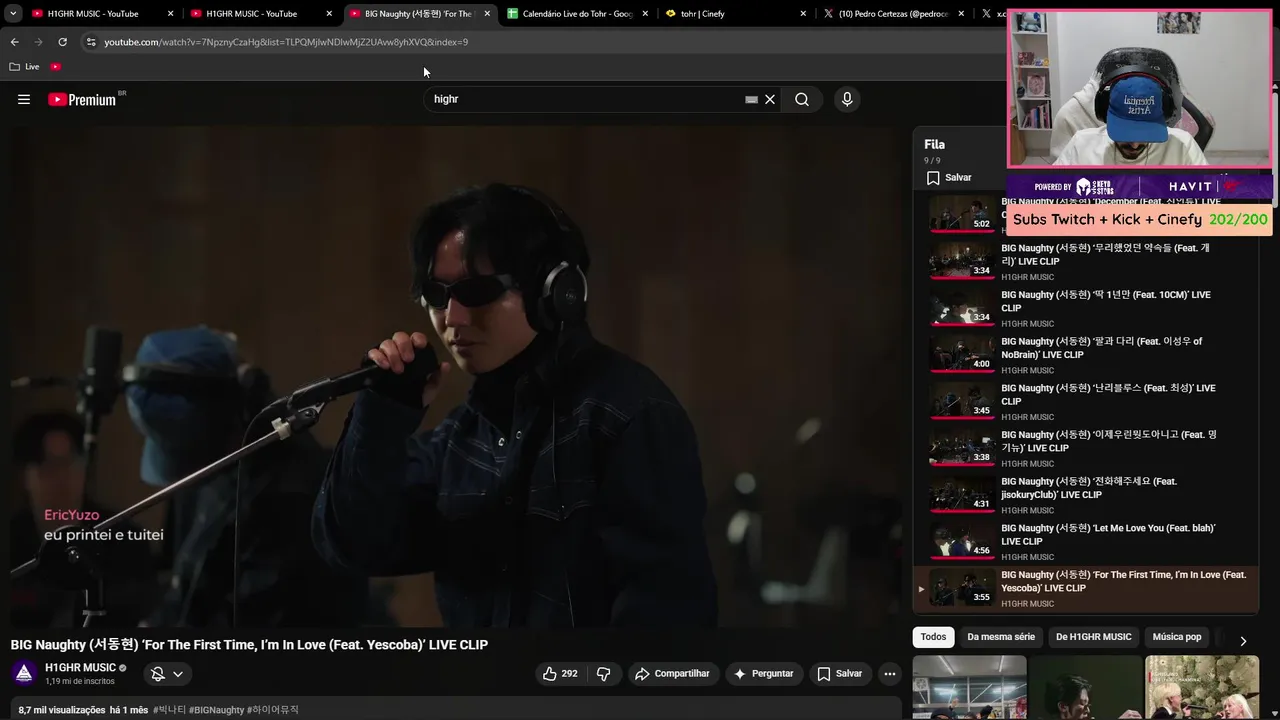The image size is (1280, 720).
Task: Close the first H1GHR MUSIC tab
Action: coord(170,14)
